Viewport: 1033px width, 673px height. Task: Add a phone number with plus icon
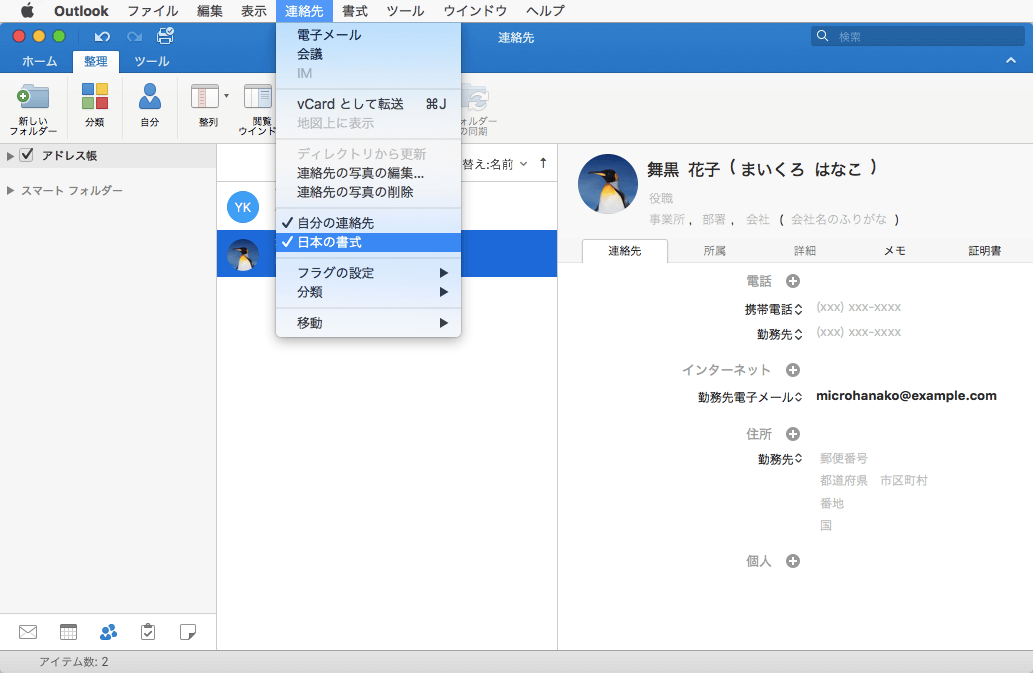tap(793, 281)
